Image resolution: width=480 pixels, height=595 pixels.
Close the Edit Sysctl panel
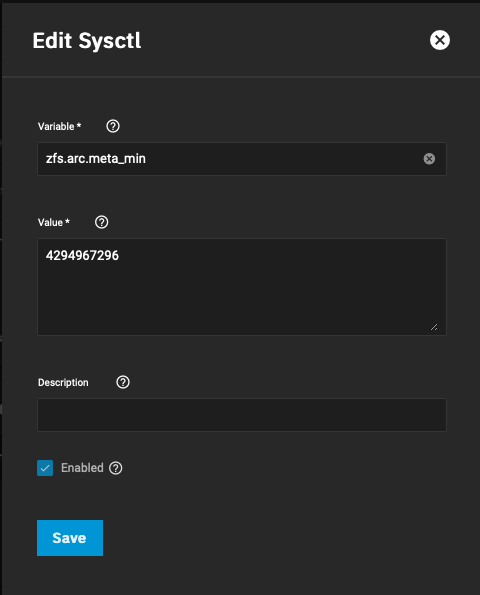coord(440,40)
